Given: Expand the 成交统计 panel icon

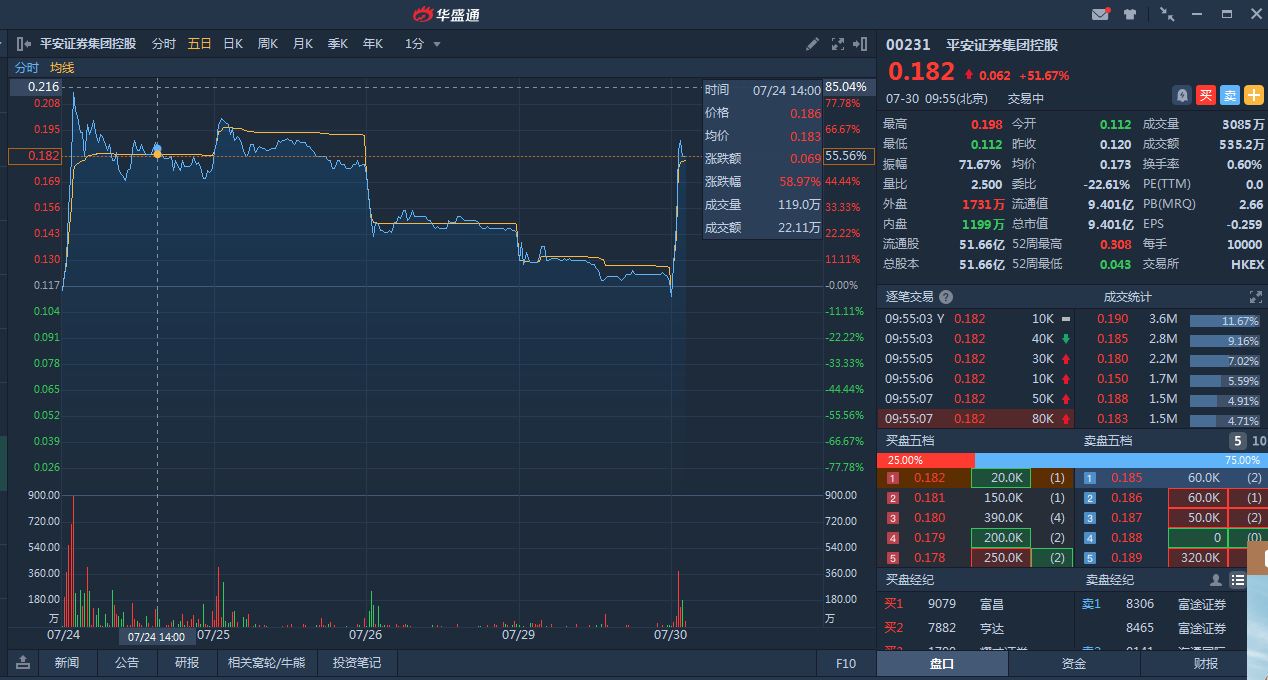Looking at the screenshot, I should pyautogui.click(x=1256, y=297).
